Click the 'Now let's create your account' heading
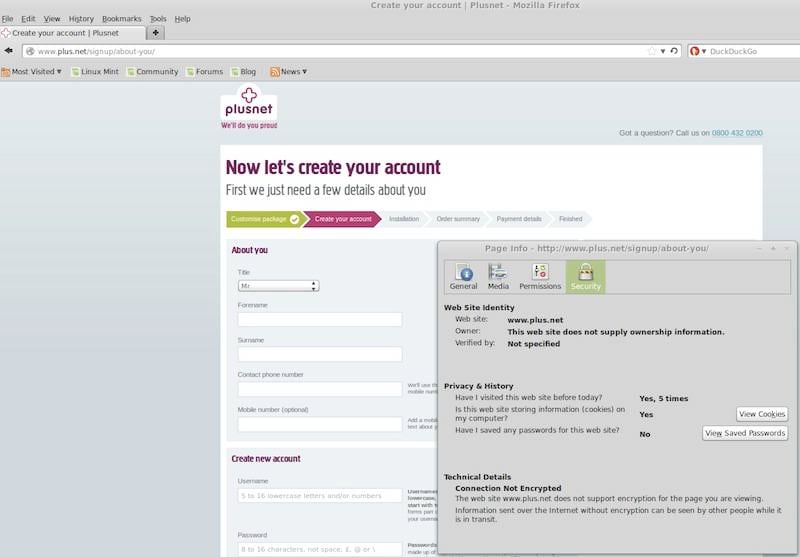 click(x=333, y=167)
